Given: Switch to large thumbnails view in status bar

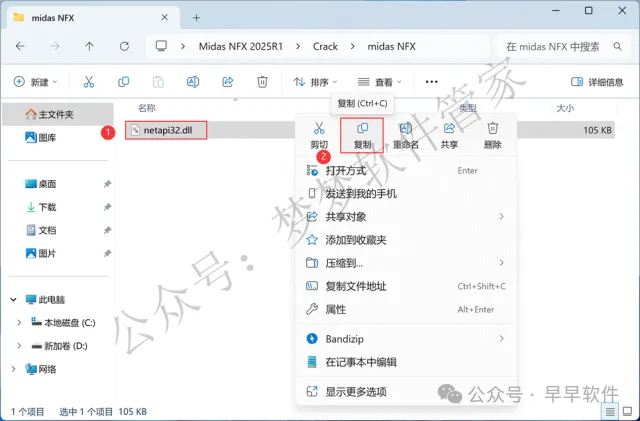Looking at the screenshot, I should [x=627, y=412].
